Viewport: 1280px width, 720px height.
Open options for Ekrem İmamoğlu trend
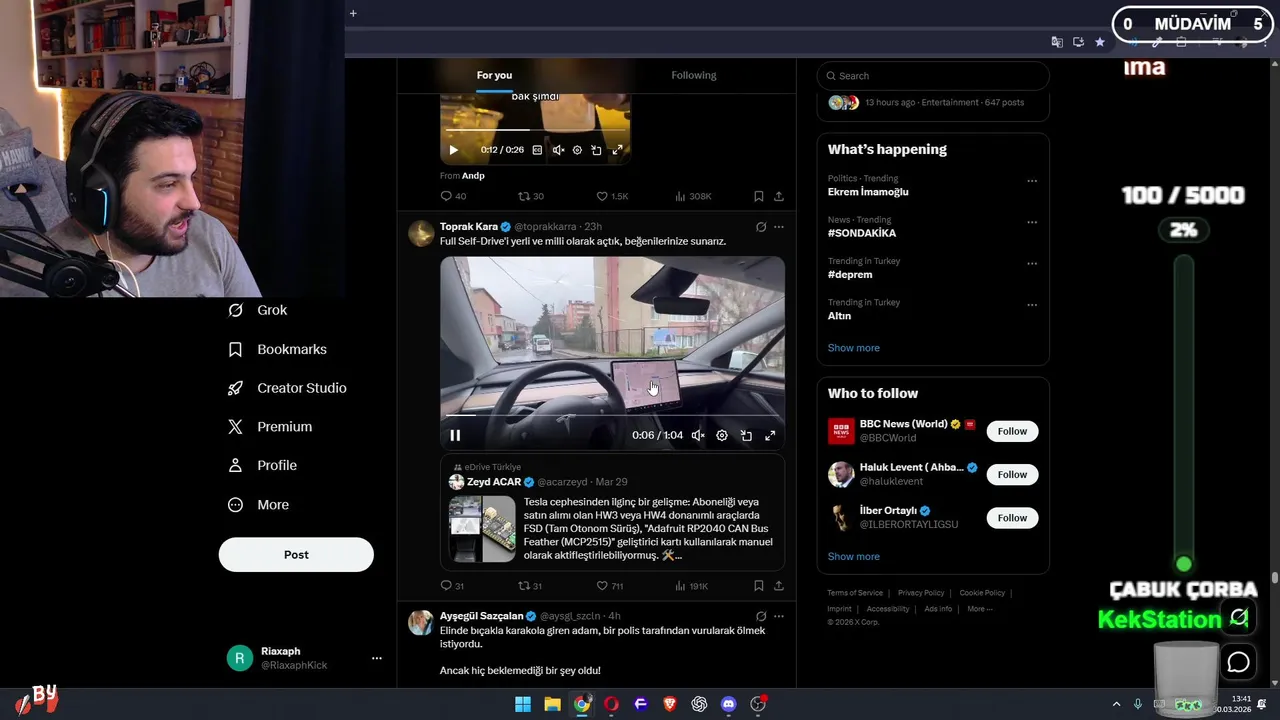tap(1032, 181)
